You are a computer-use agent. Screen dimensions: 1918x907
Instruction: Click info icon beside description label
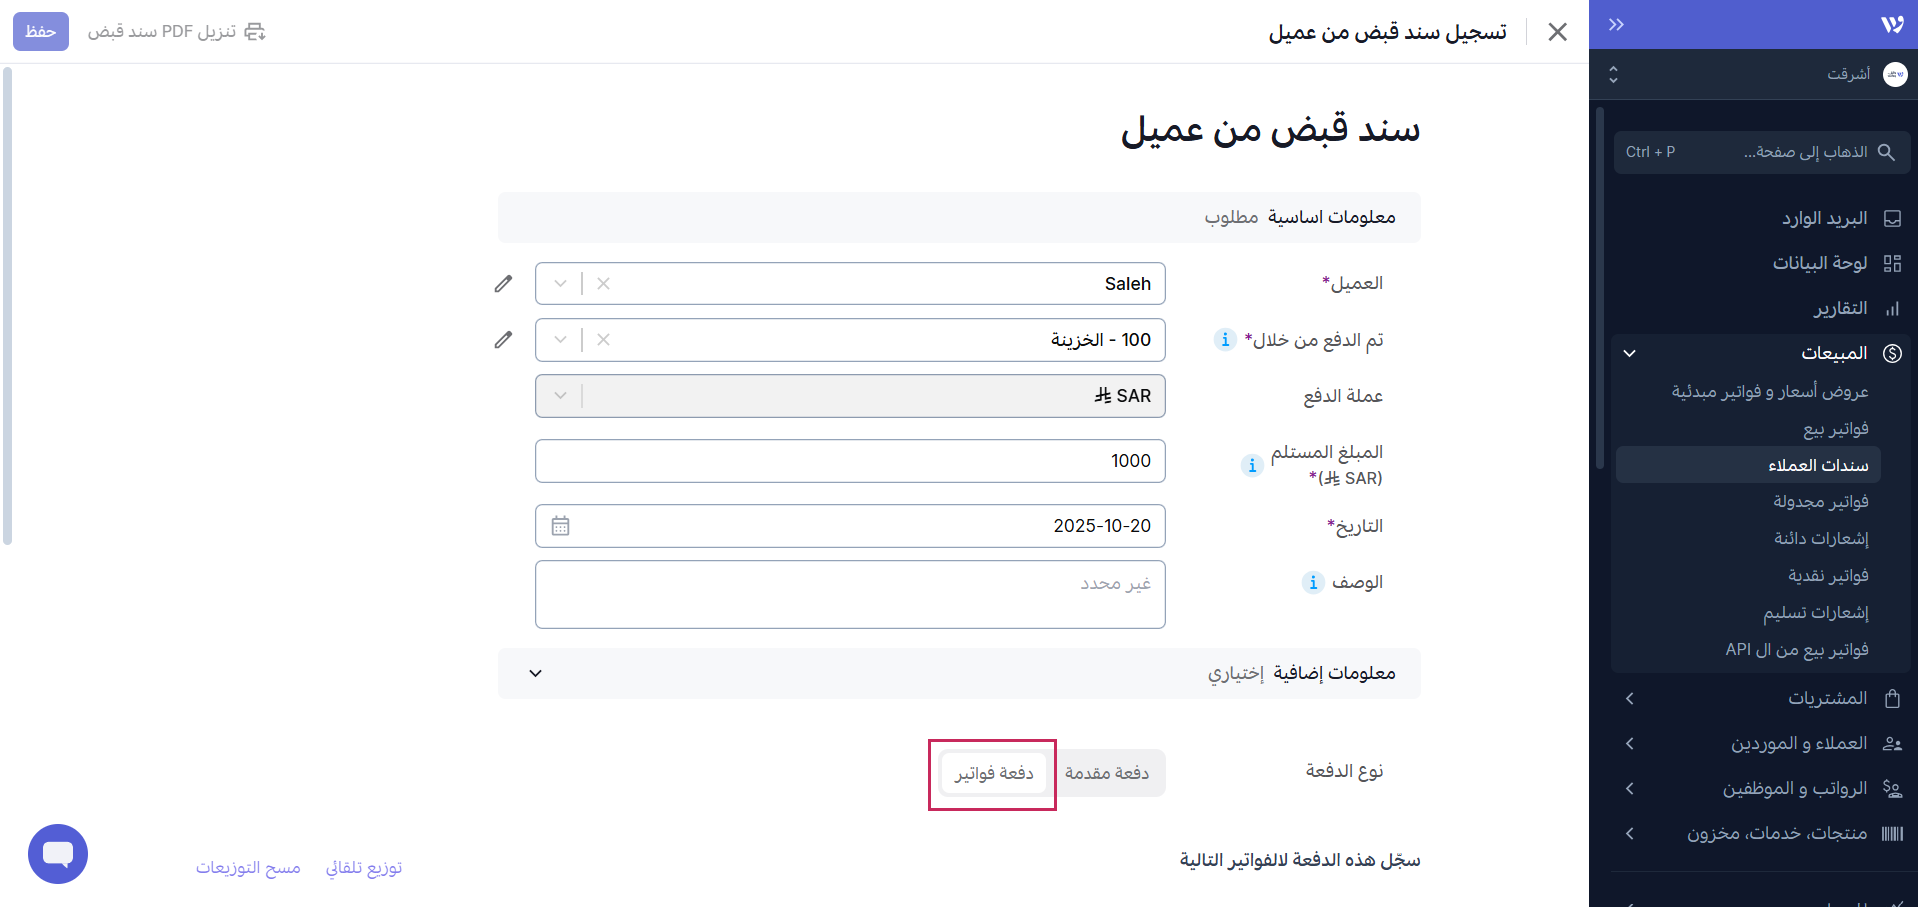click(x=1313, y=582)
